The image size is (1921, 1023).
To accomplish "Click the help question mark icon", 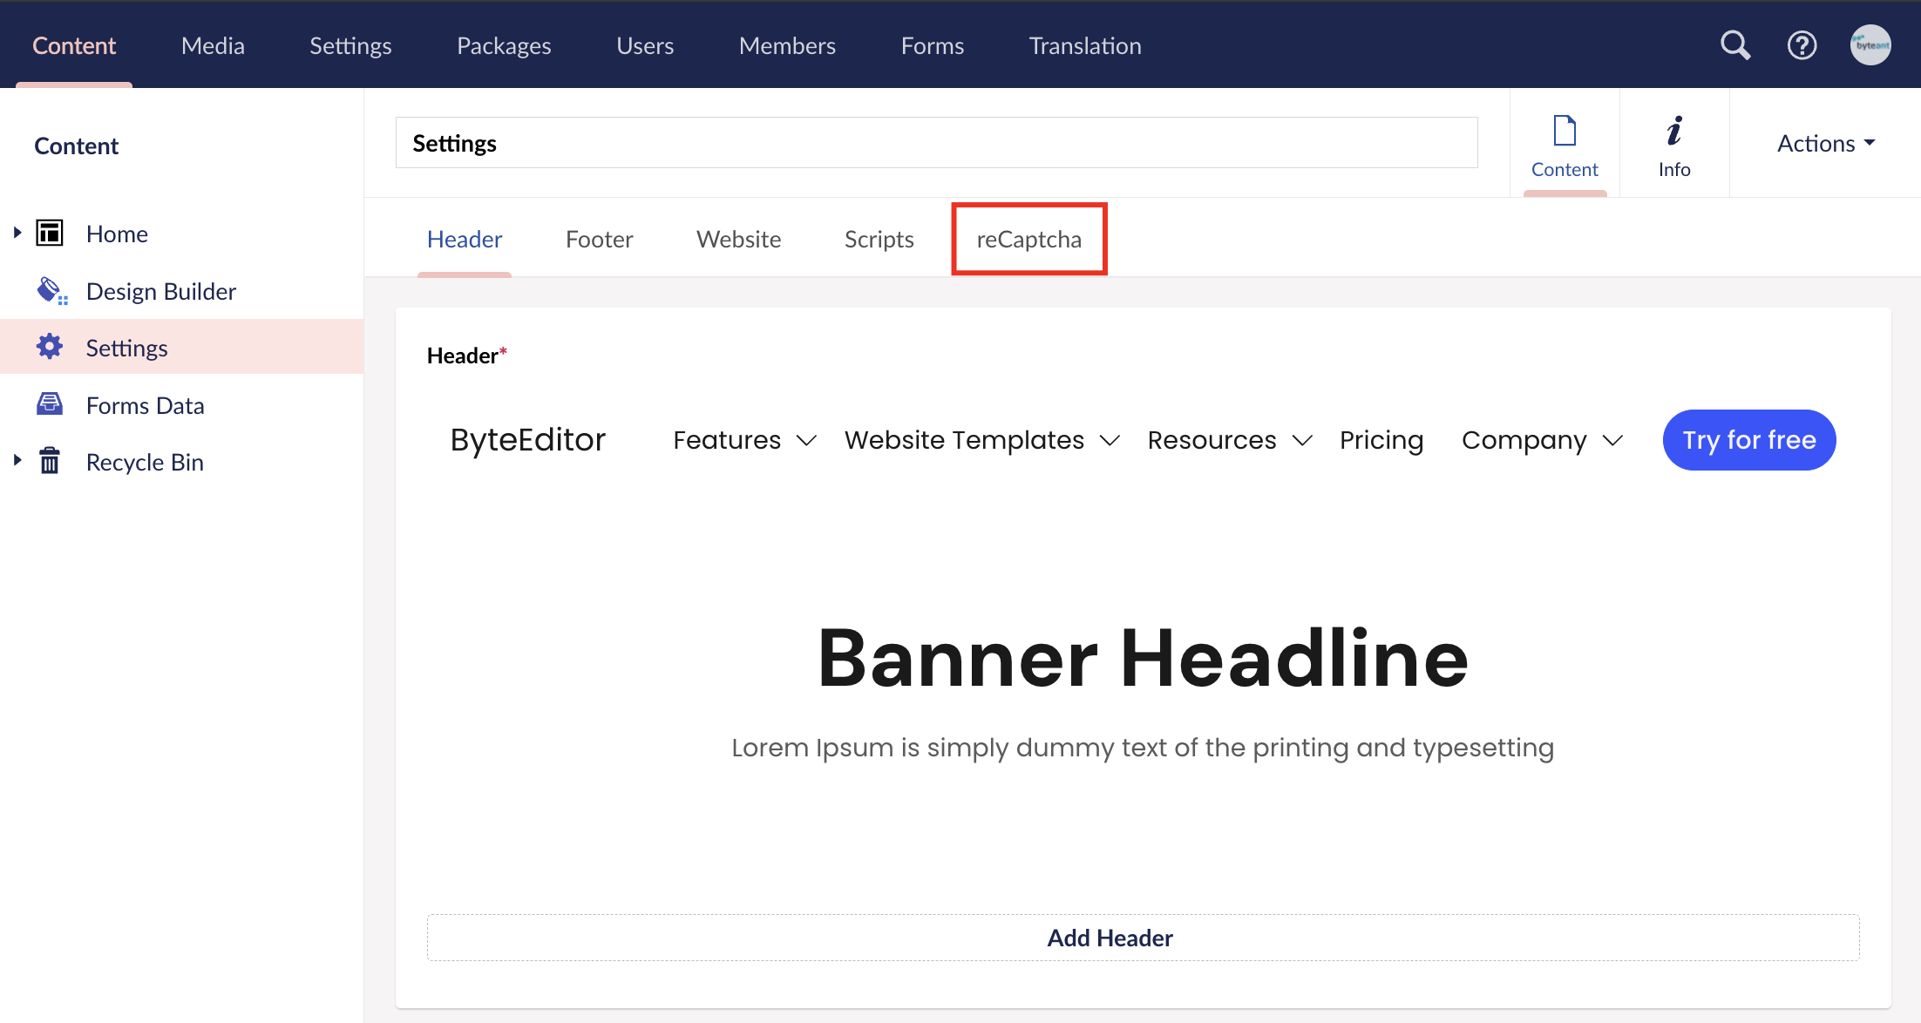I will [1802, 45].
